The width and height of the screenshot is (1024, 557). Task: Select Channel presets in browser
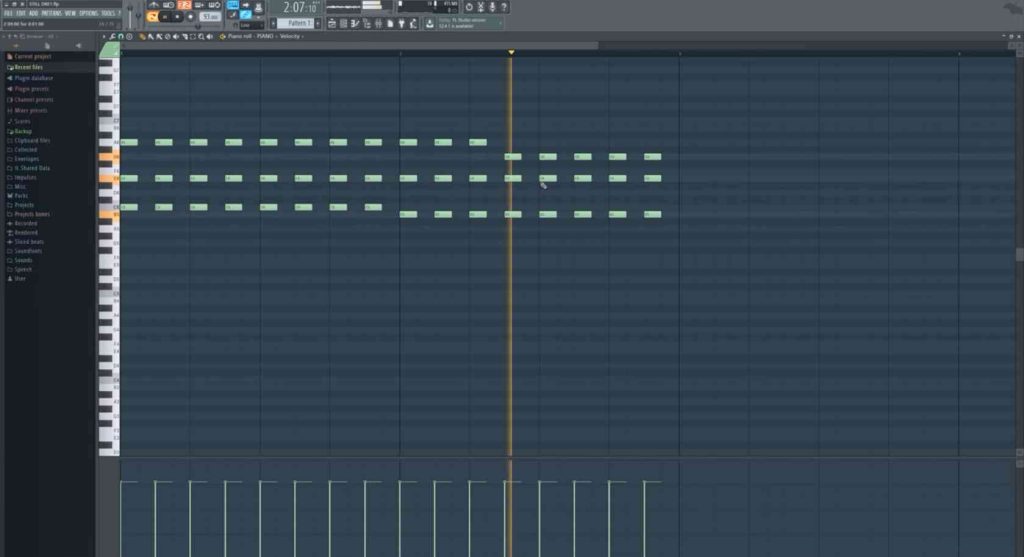coord(33,99)
